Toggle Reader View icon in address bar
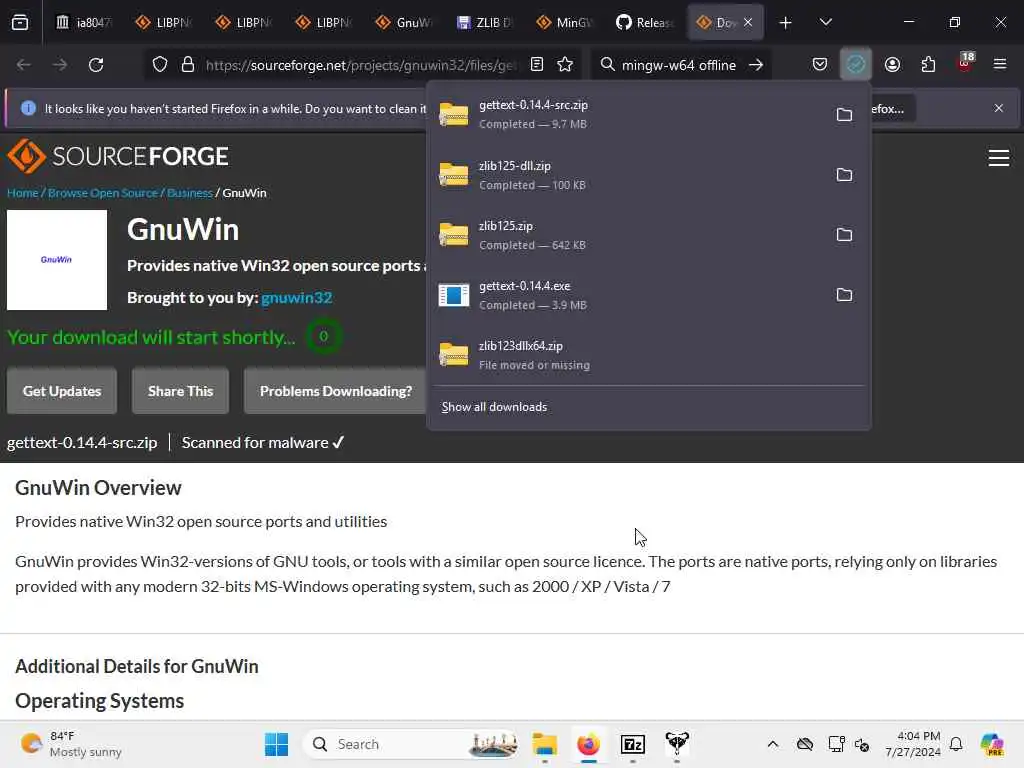Viewport: 1024px width, 768px height. [537, 65]
